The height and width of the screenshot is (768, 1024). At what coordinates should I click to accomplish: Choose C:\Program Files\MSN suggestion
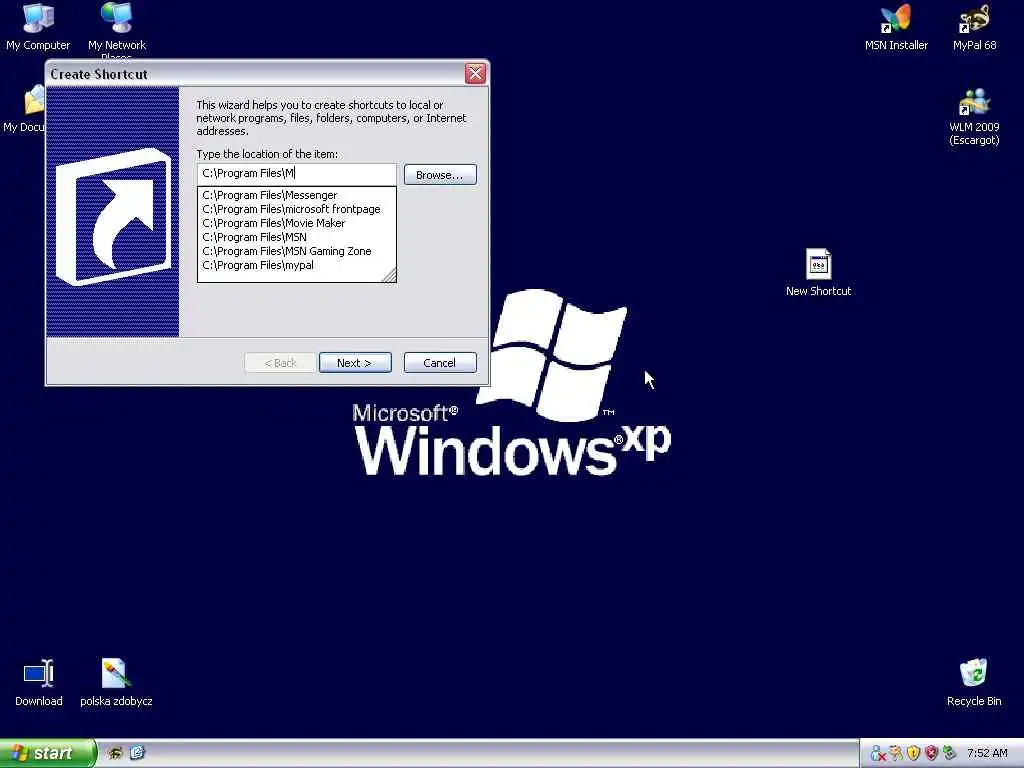point(296,237)
